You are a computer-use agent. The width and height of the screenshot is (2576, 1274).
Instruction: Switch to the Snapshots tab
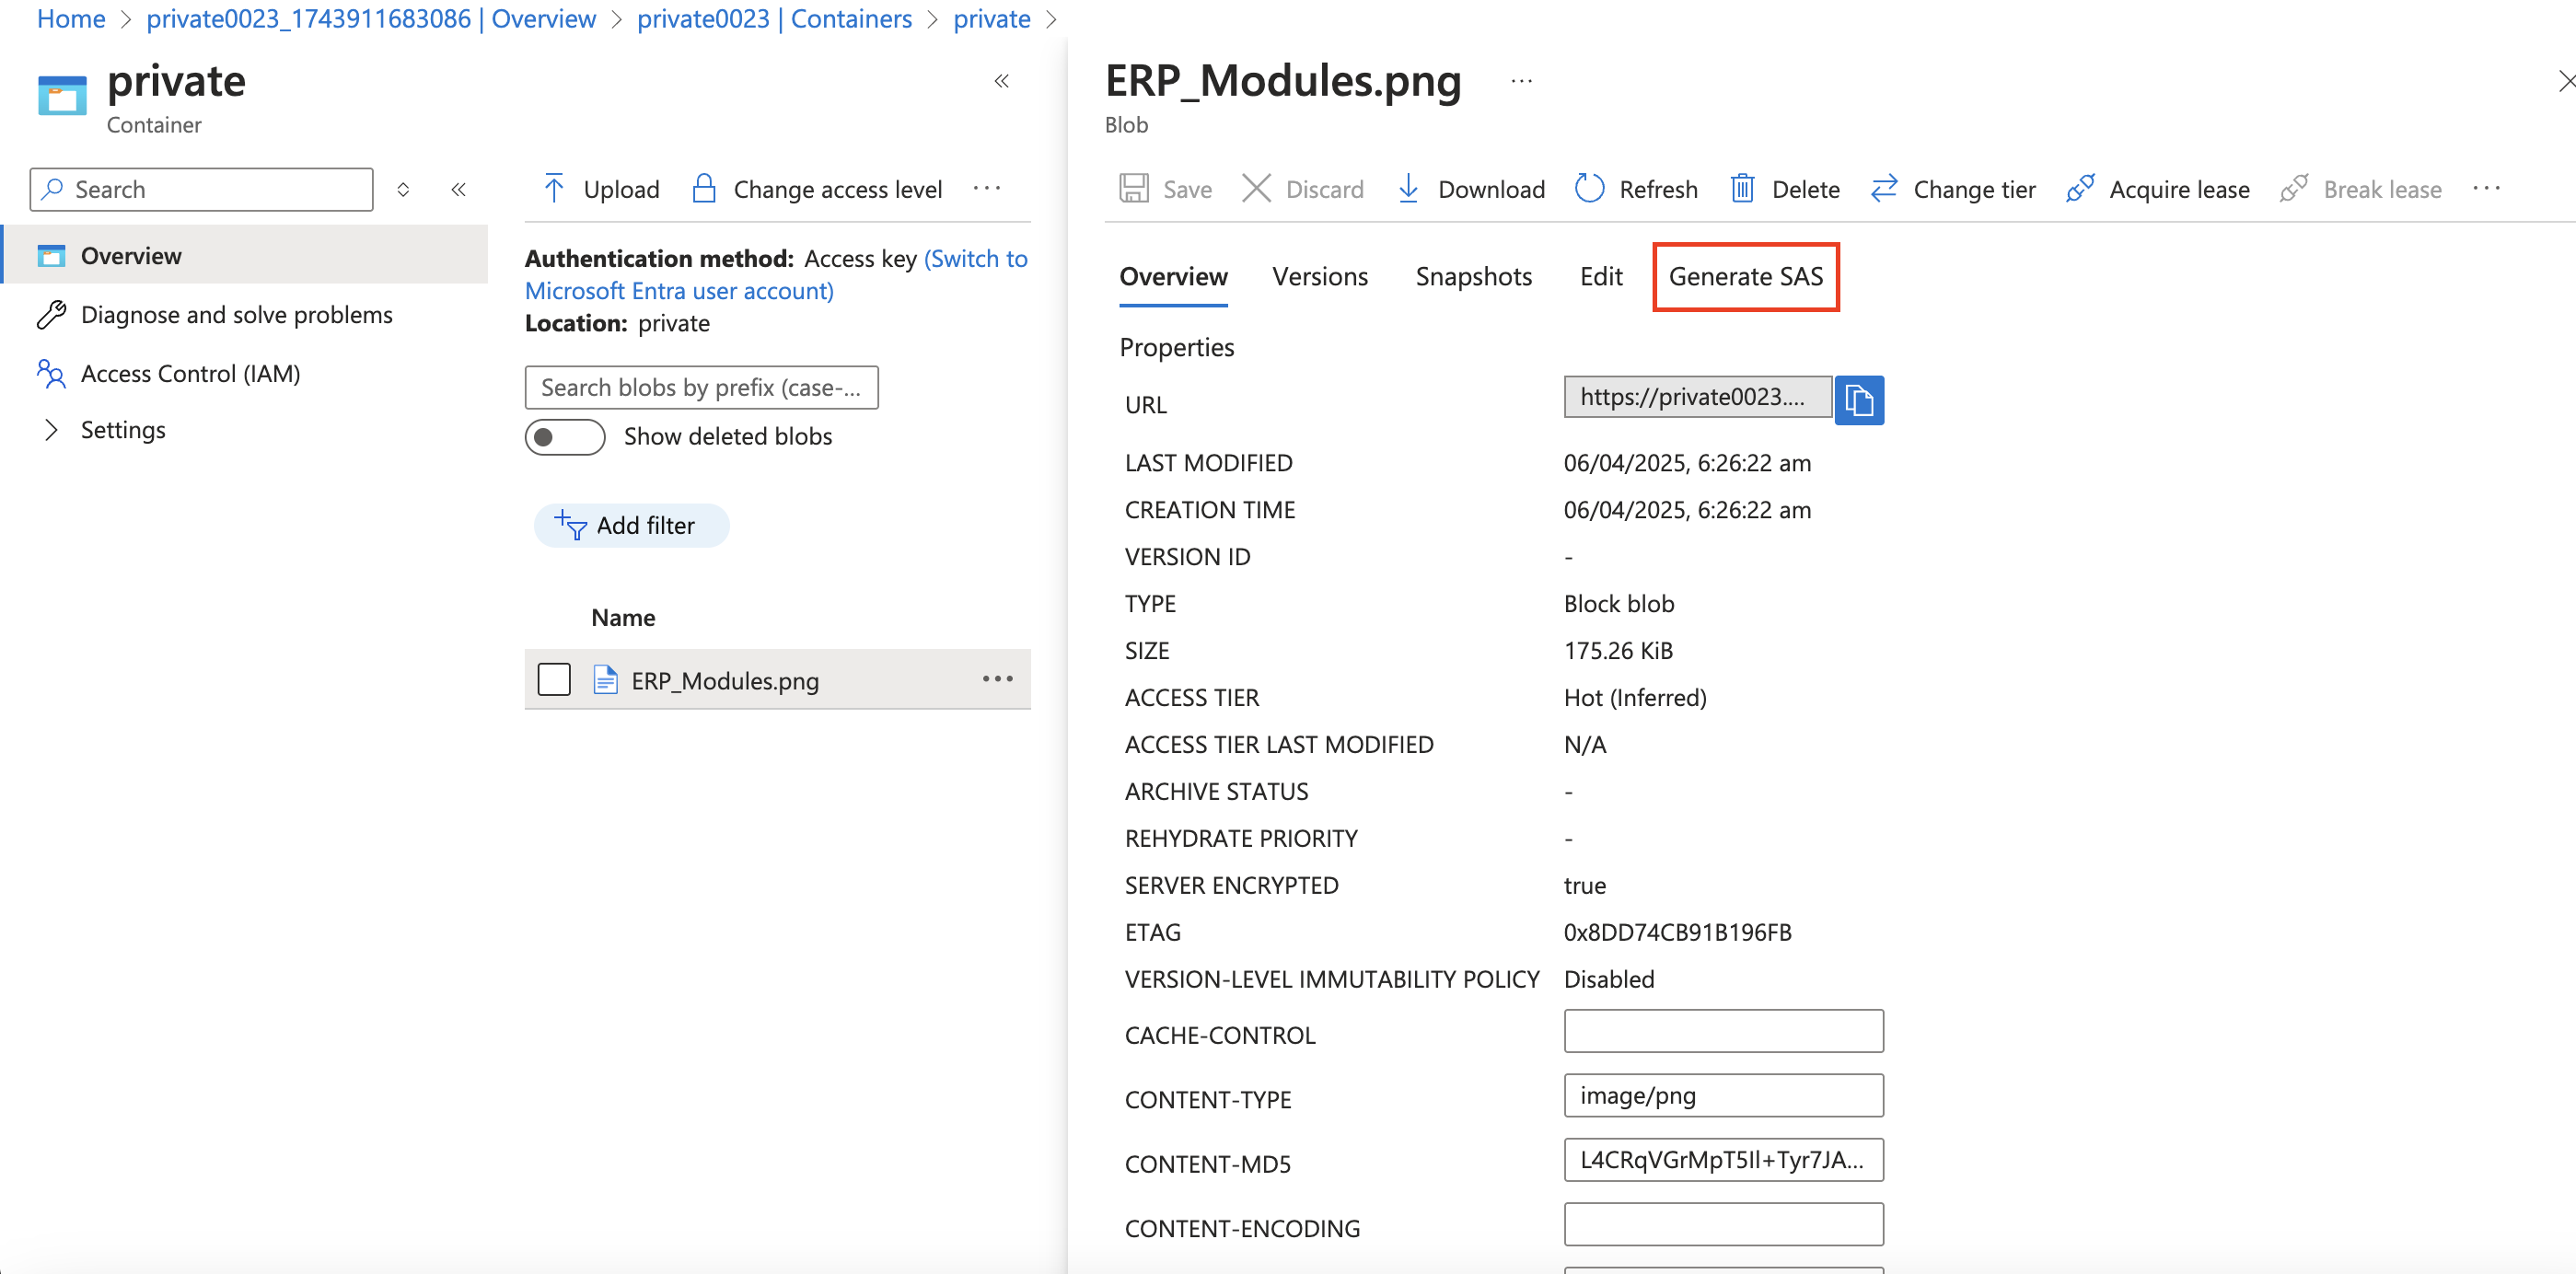point(1473,276)
